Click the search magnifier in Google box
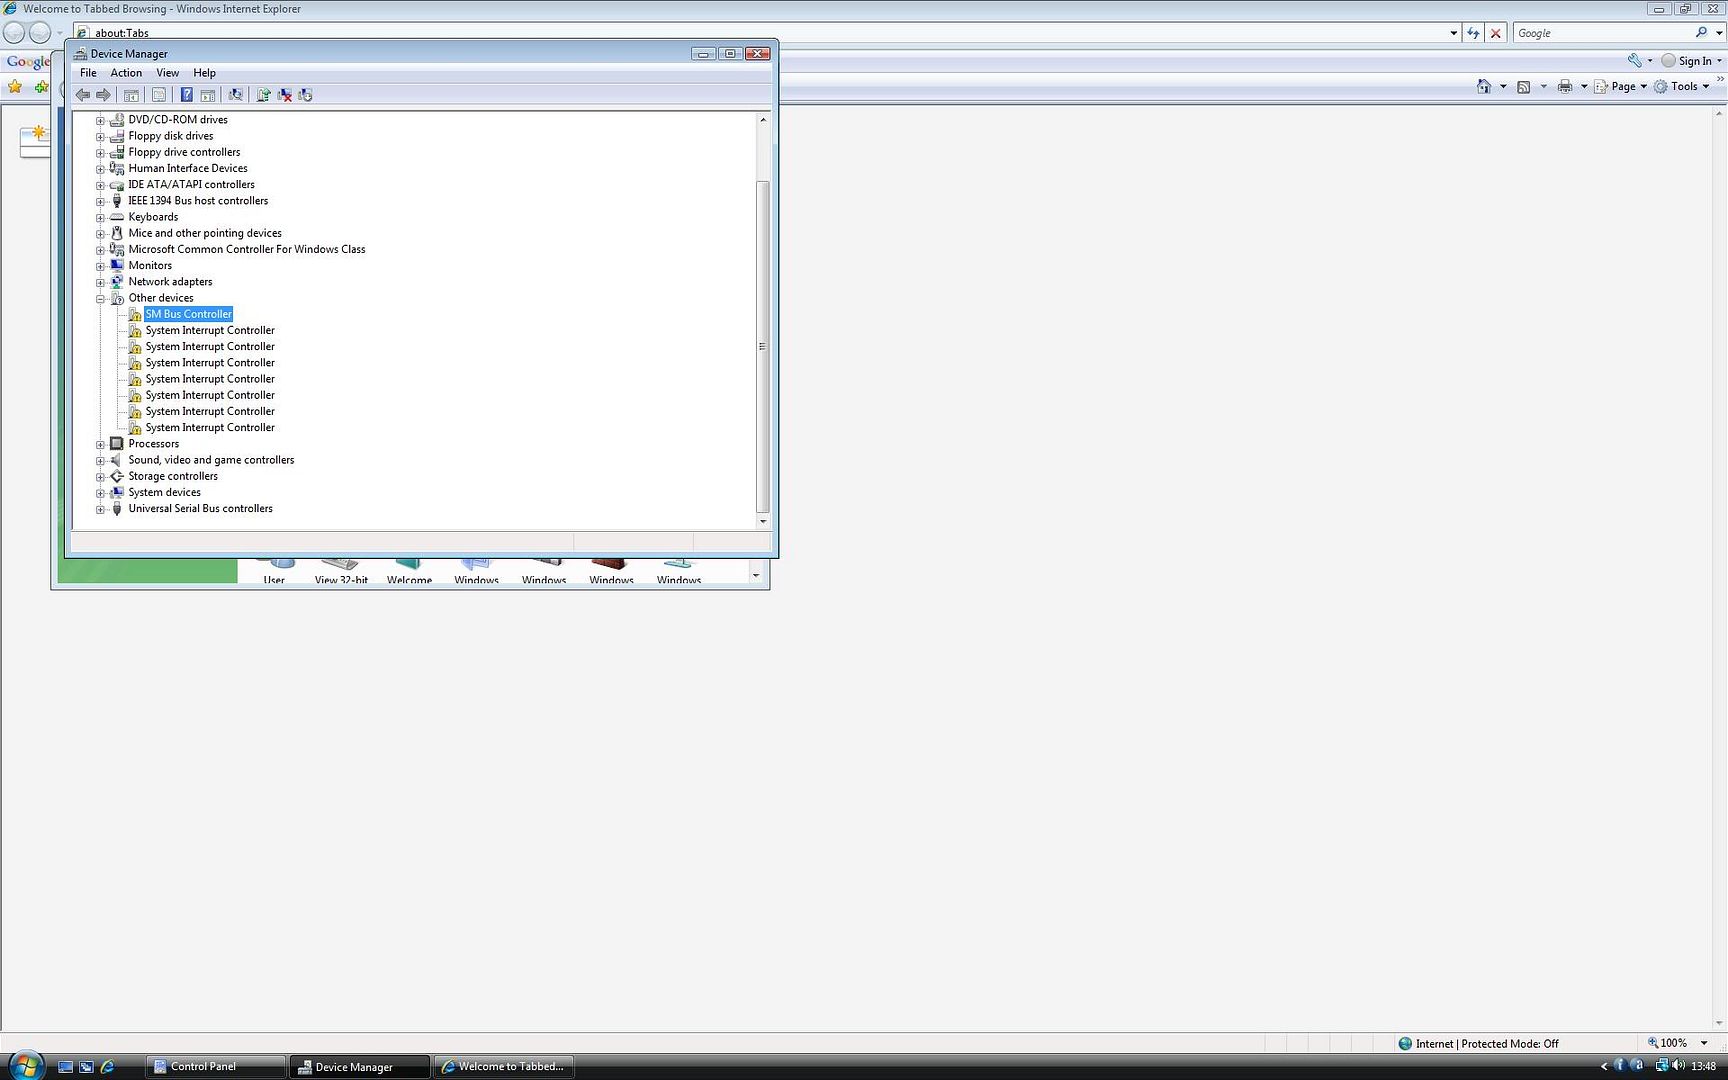 pyautogui.click(x=1701, y=33)
